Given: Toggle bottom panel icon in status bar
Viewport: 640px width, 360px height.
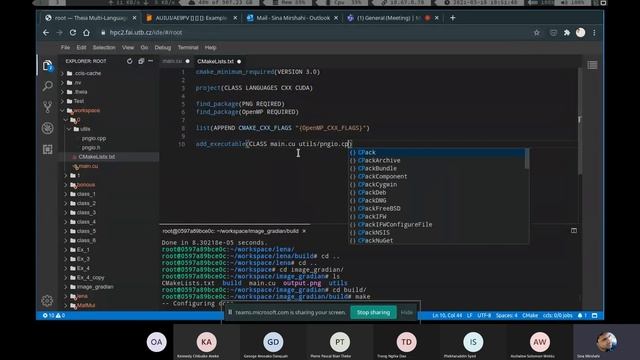Looking at the screenshot, I should [595, 316].
